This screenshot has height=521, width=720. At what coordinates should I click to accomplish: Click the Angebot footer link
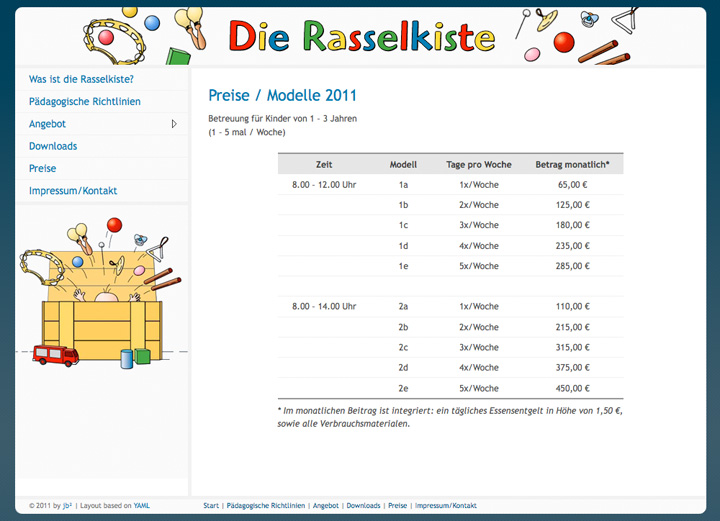(x=326, y=505)
